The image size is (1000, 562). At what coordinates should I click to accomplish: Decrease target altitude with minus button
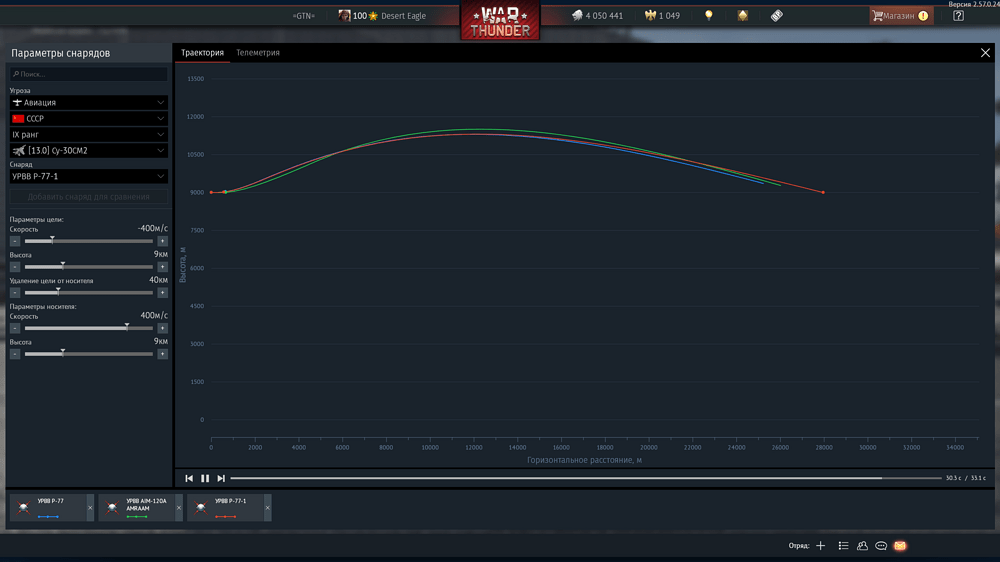pyautogui.click(x=15, y=267)
